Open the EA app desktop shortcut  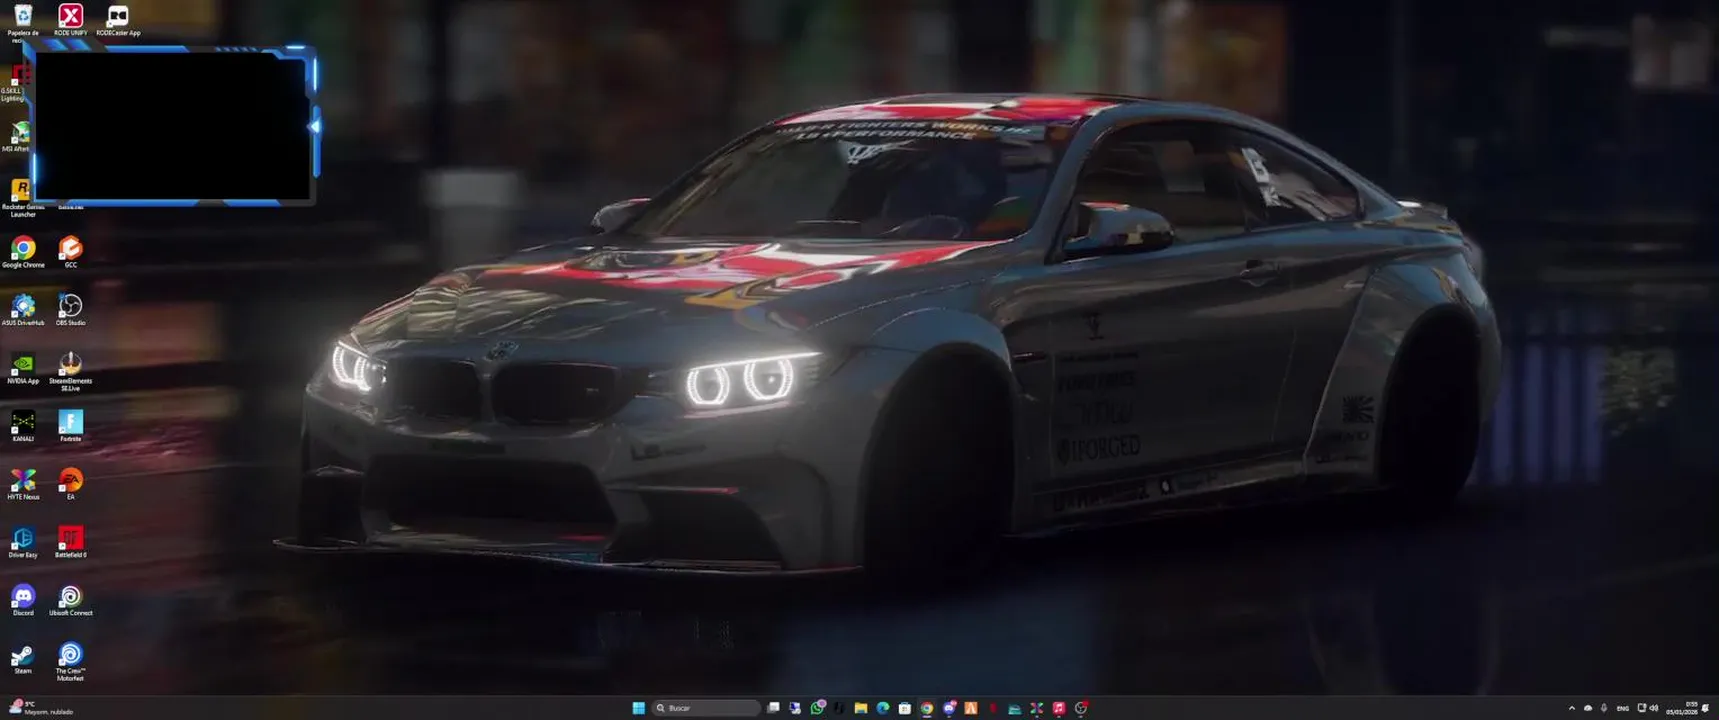(70, 483)
